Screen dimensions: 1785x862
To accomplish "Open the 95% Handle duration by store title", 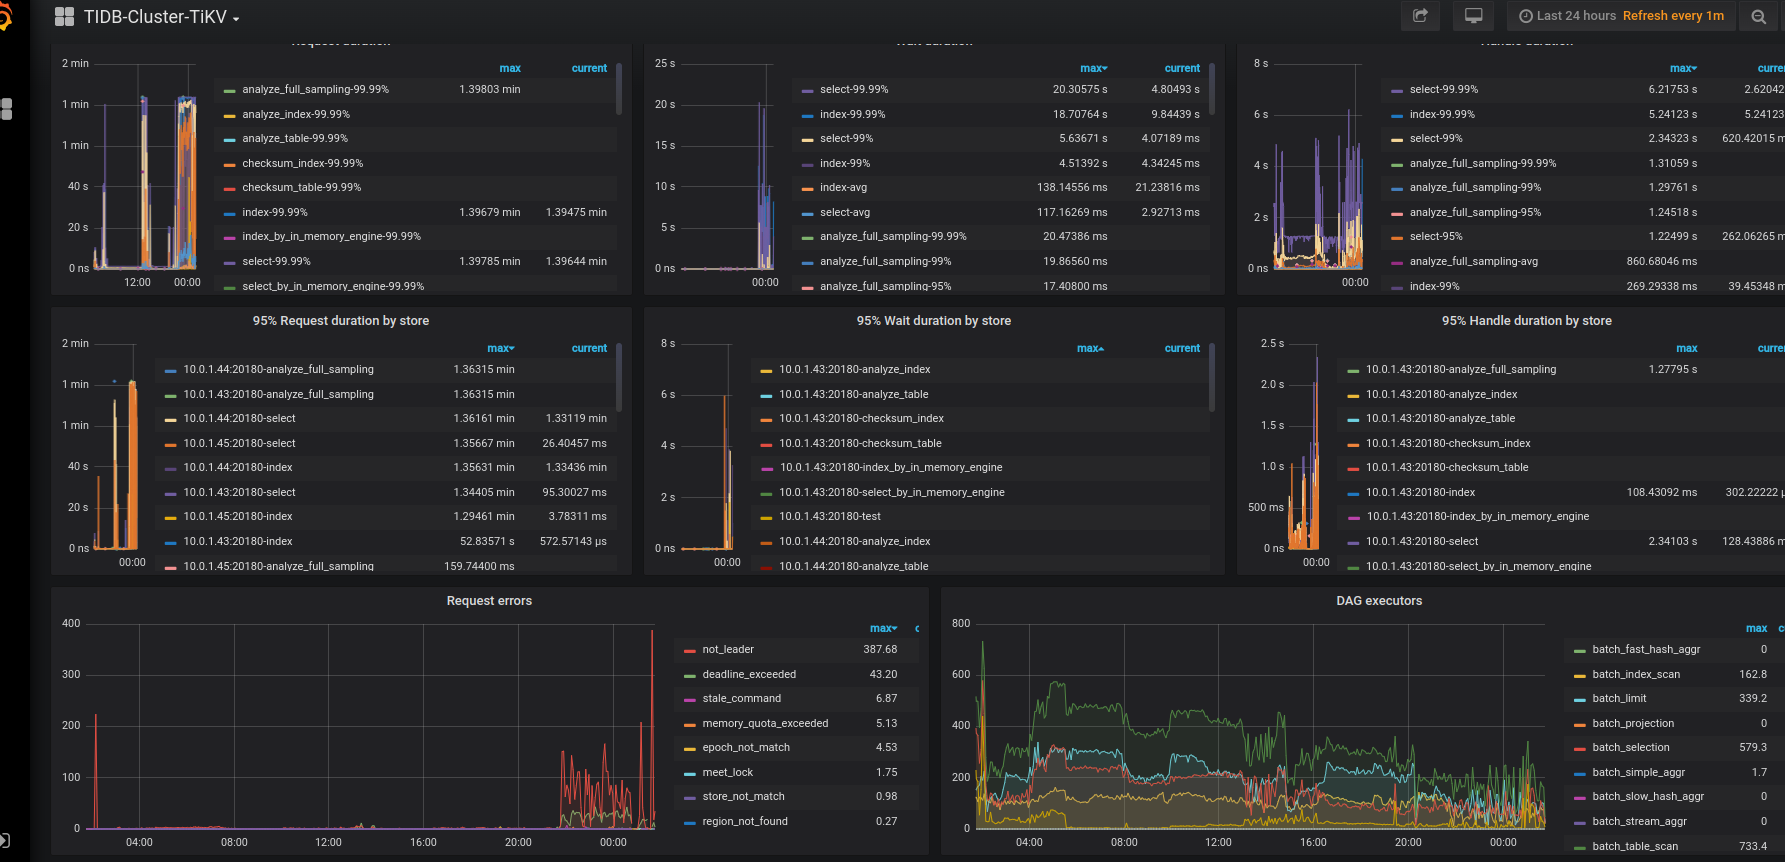I will point(1526,321).
